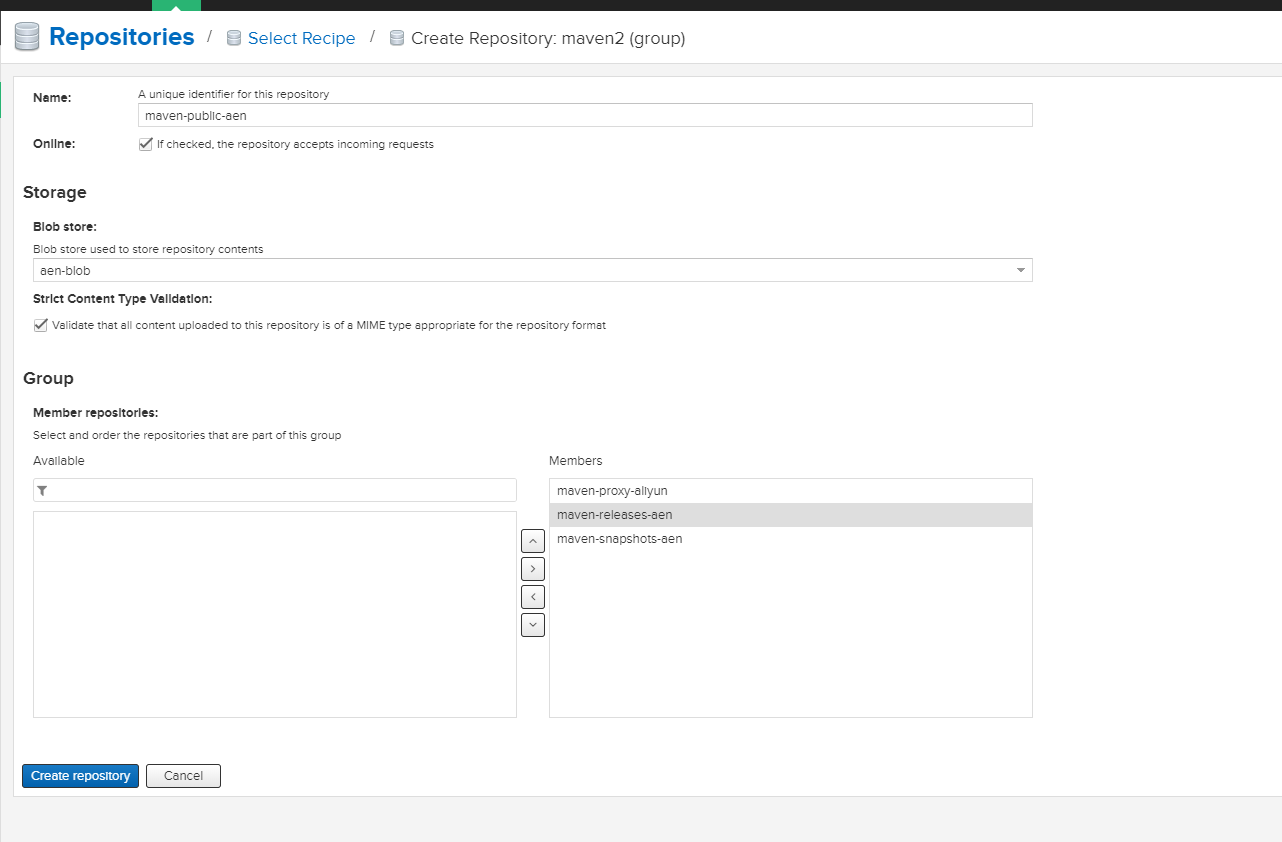Open the Blob store dropdown
Viewport: 1282px width, 842px height.
point(1020,270)
